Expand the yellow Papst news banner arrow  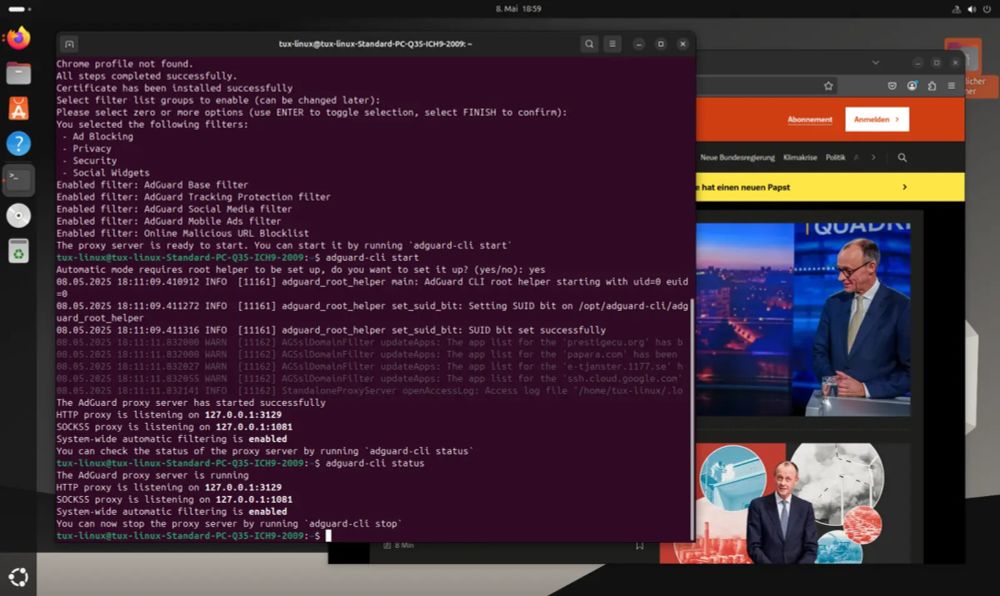(x=904, y=187)
